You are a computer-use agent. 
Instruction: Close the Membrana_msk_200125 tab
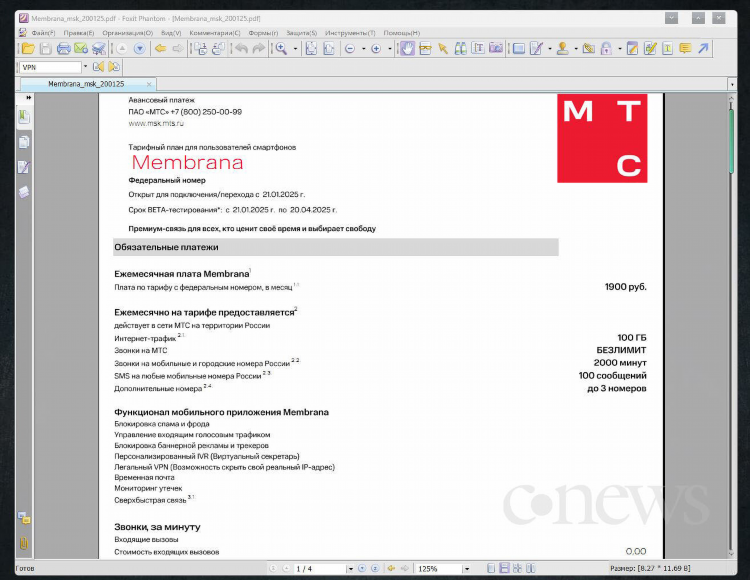pyautogui.click(x=149, y=84)
